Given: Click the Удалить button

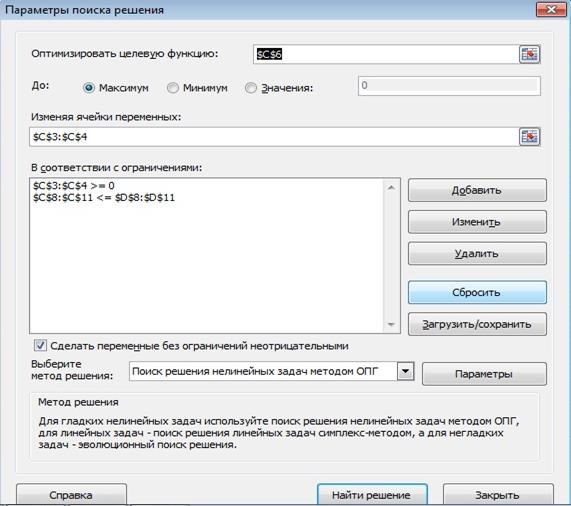Looking at the screenshot, I should click(477, 253).
